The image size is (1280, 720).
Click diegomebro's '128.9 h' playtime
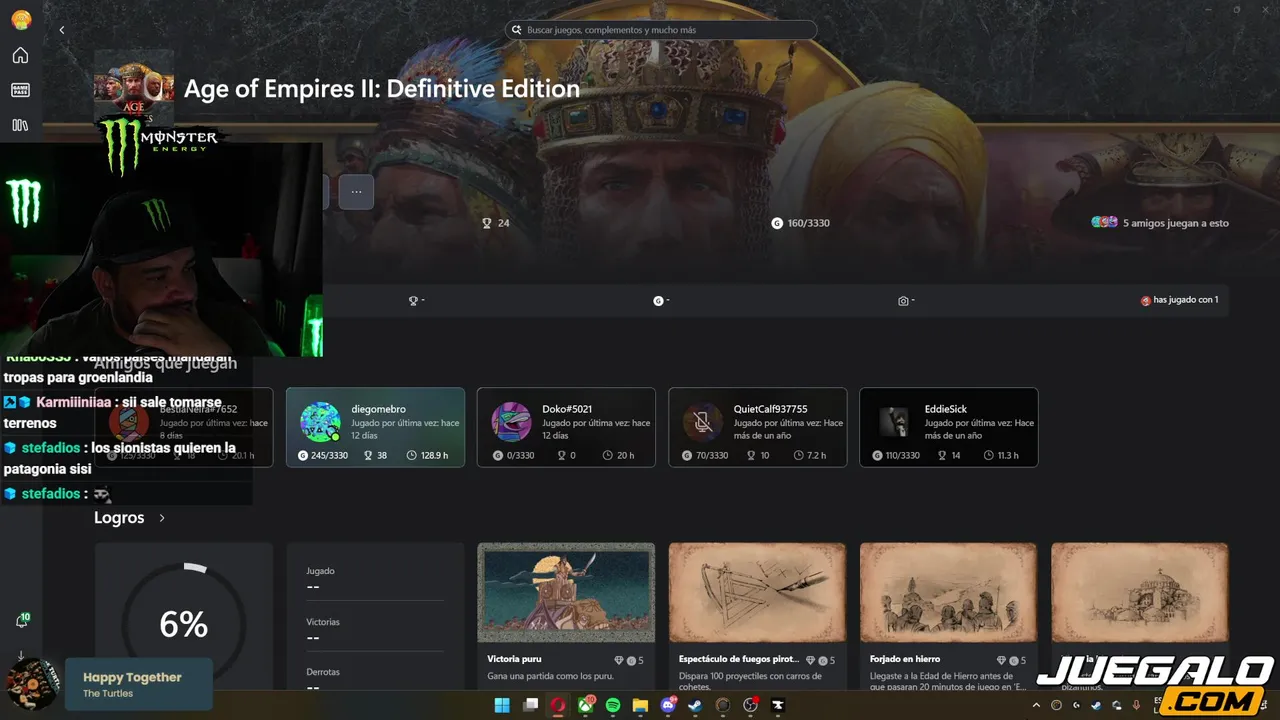coord(433,456)
